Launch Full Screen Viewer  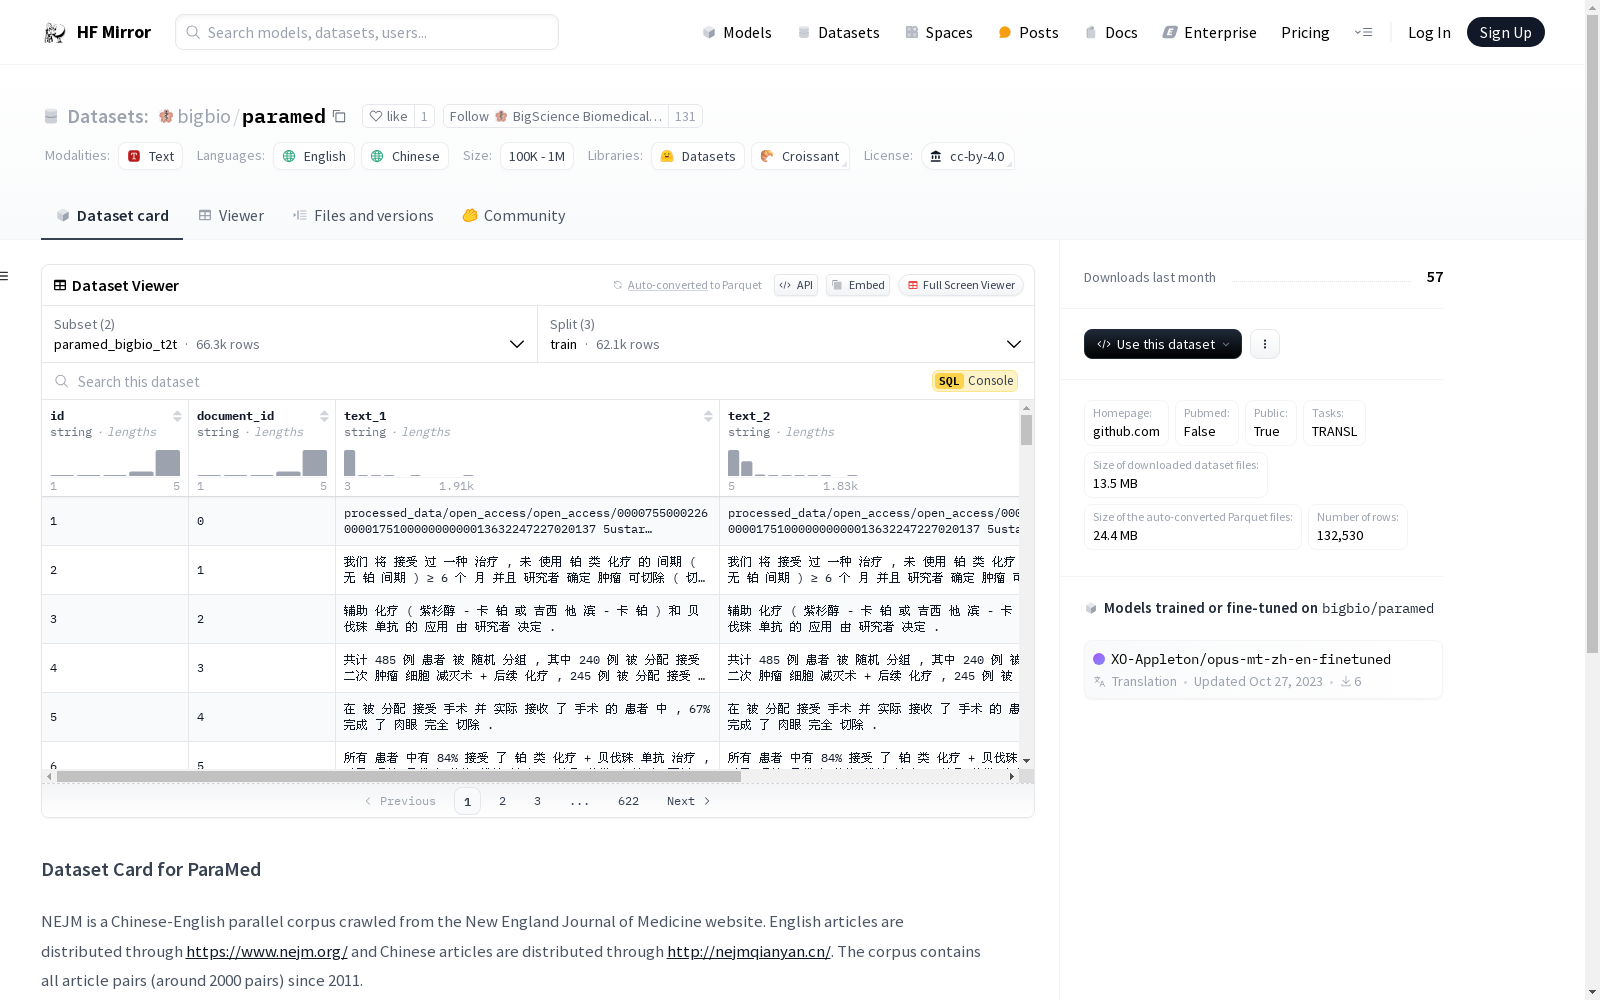coord(961,285)
